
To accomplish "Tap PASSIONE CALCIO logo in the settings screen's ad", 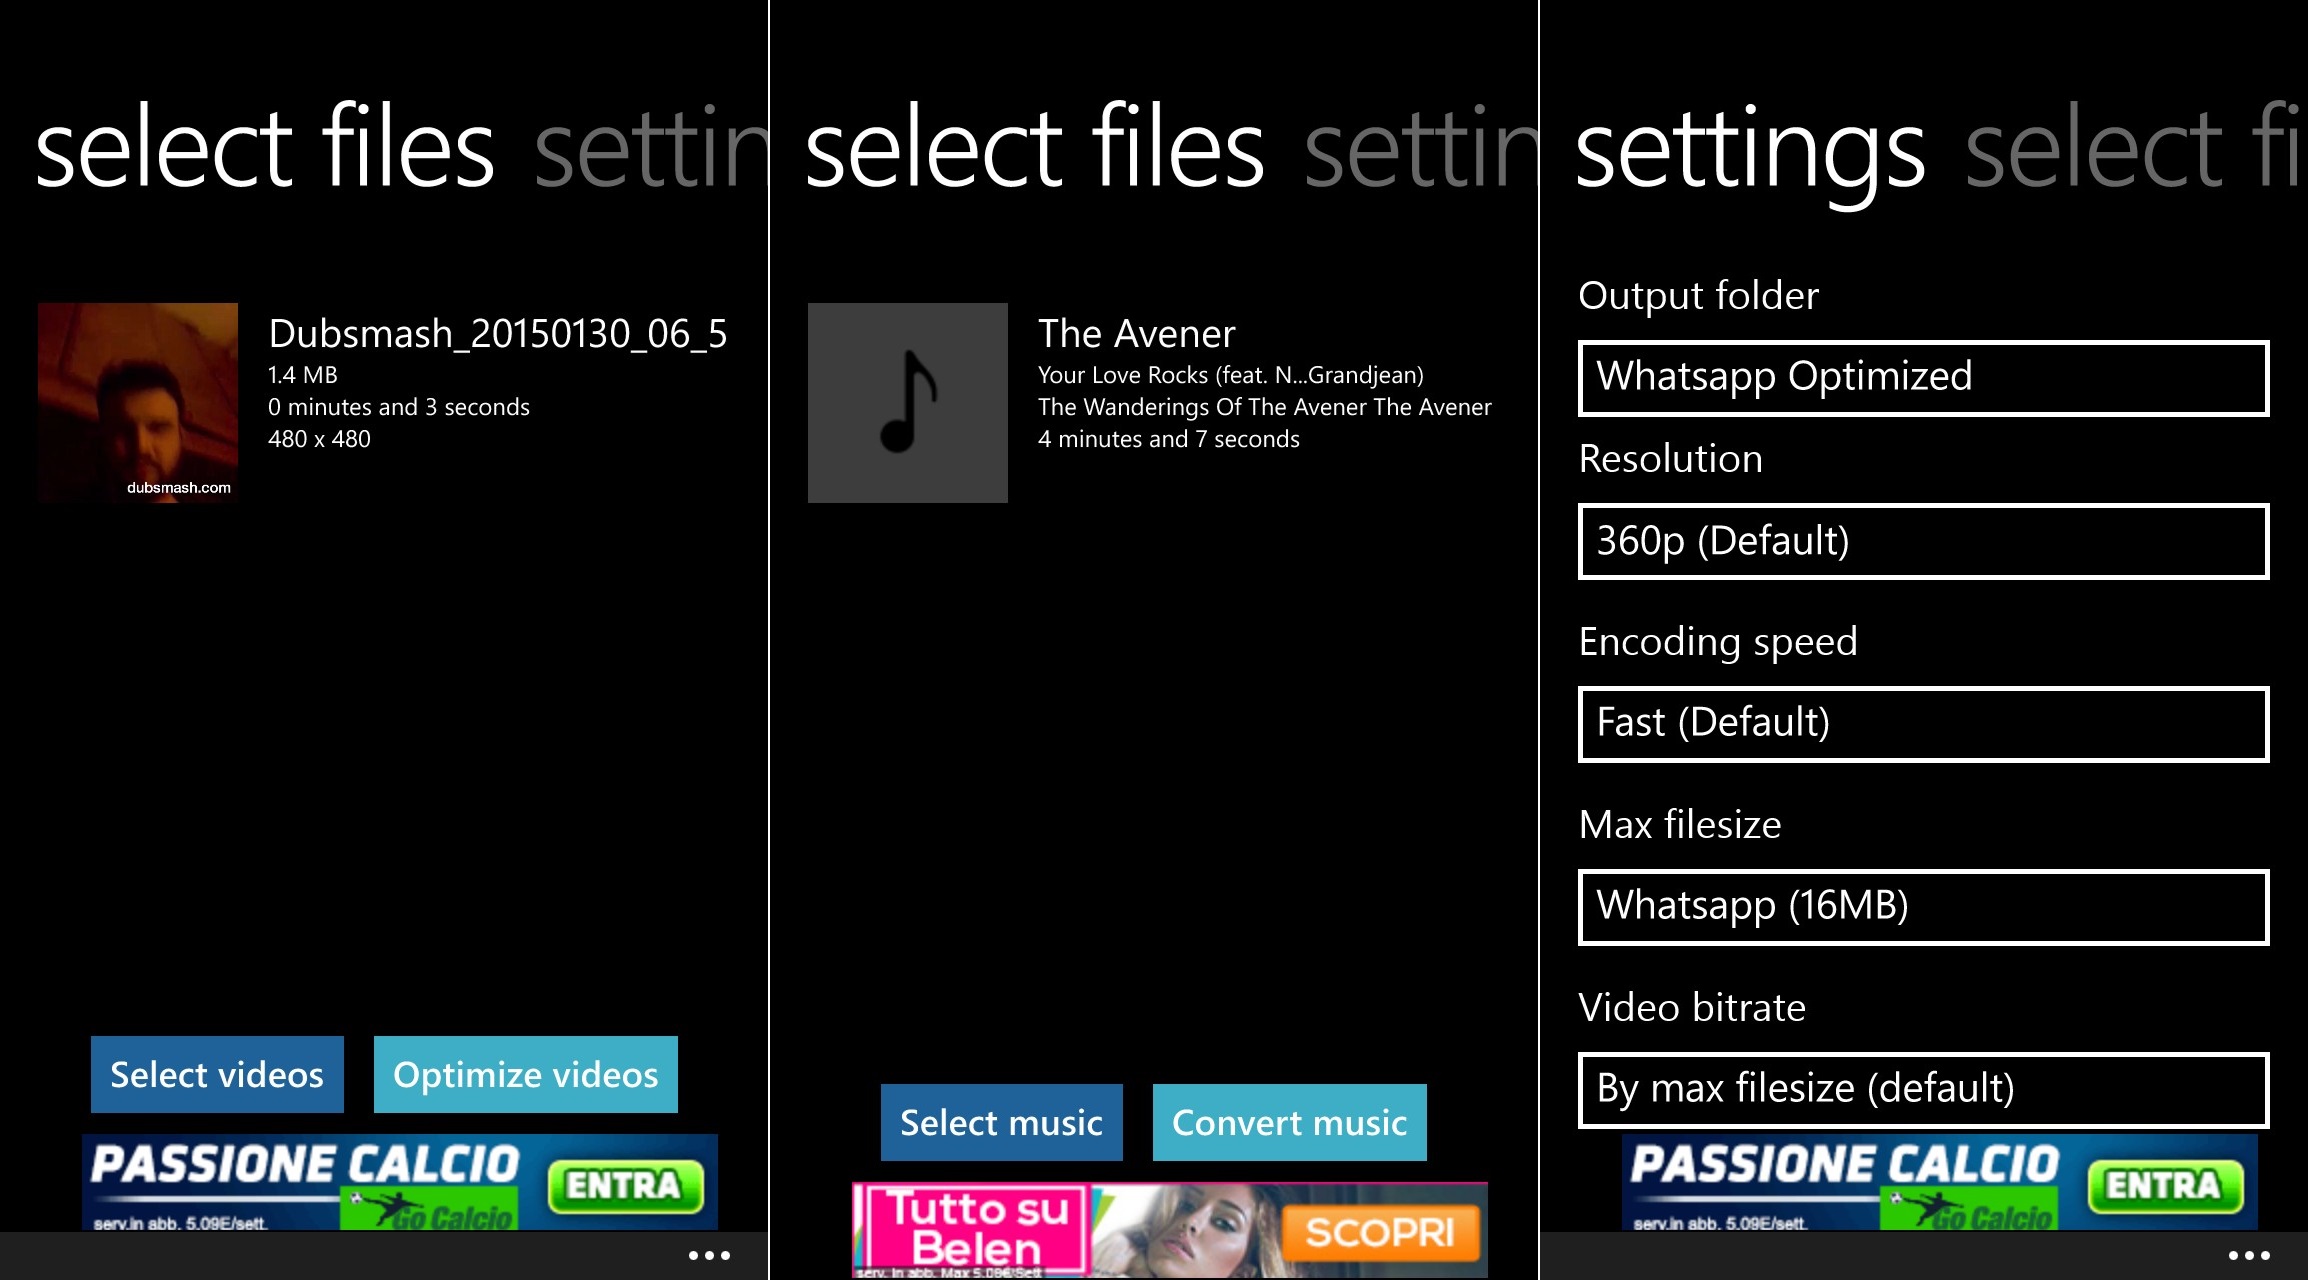I will 1845,1166.
